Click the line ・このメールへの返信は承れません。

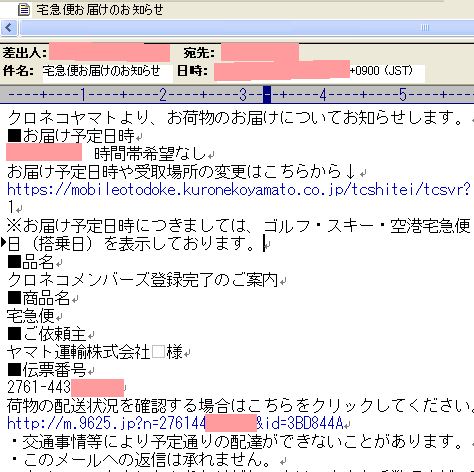click(x=141, y=460)
